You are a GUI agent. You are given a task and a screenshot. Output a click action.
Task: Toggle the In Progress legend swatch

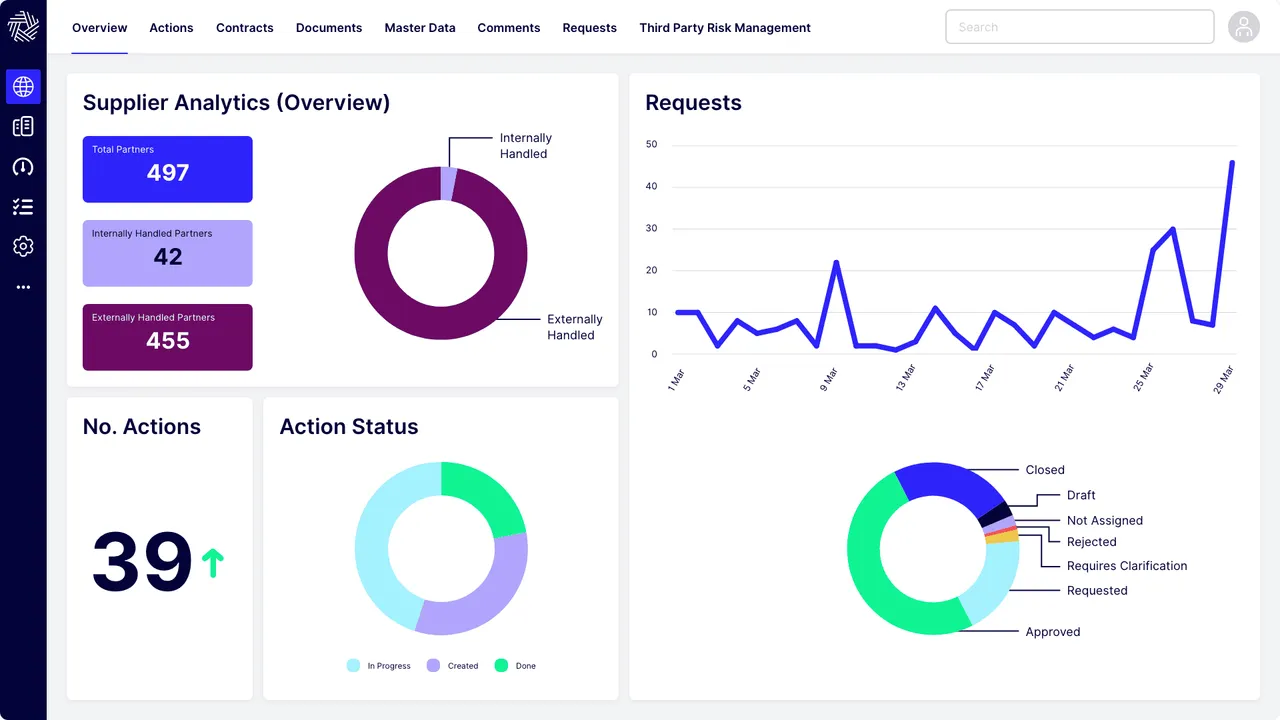(353, 665)
